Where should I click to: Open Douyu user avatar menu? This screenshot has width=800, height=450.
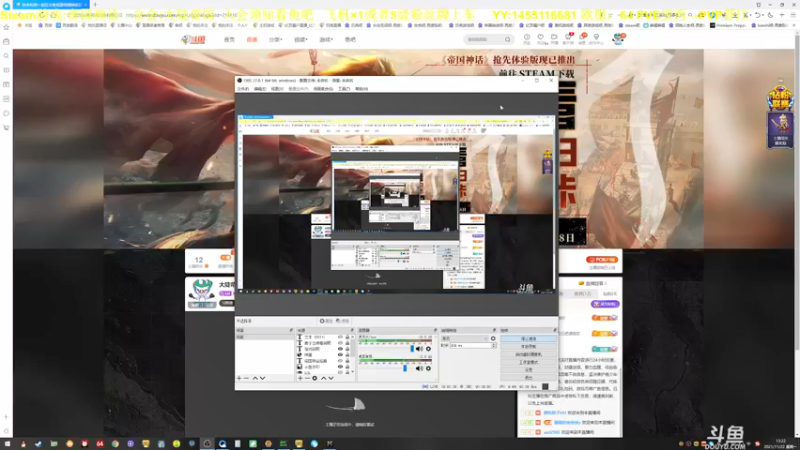click(618, 39)
